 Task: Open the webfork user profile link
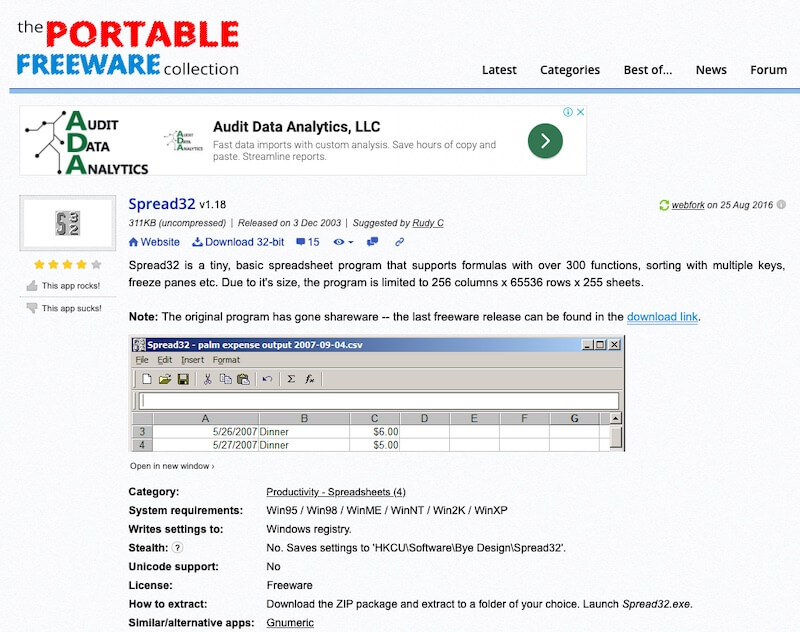click(688, 205)
